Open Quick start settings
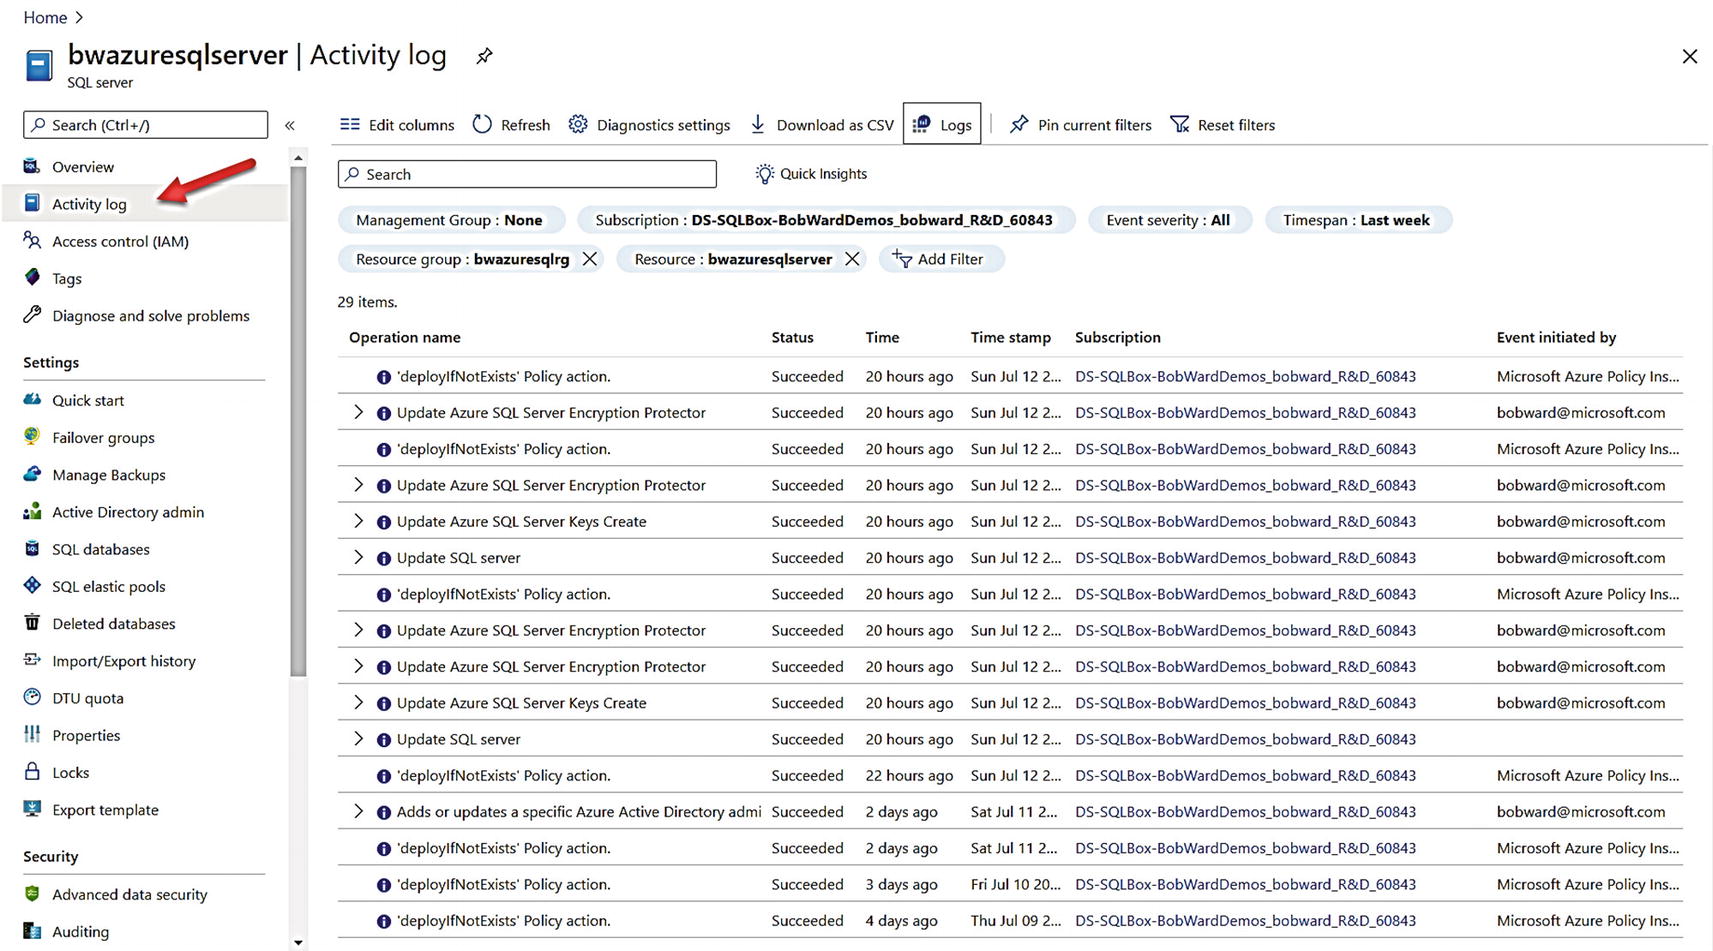1713x951 pixels. [88, 400]
